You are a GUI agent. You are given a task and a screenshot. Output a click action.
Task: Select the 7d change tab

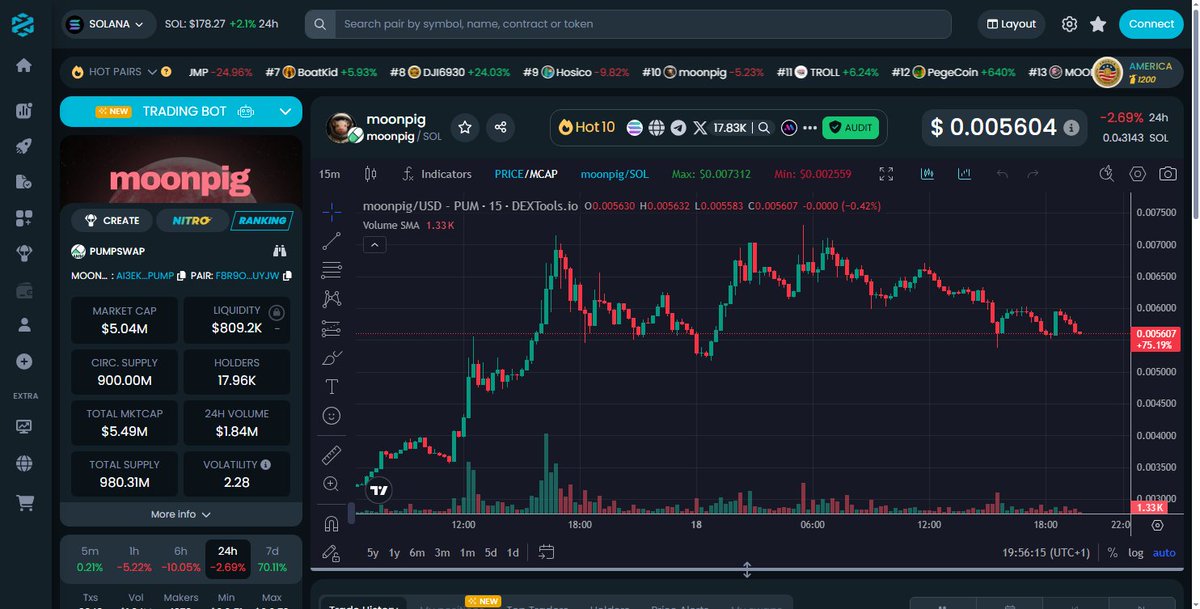coord(272,559)
